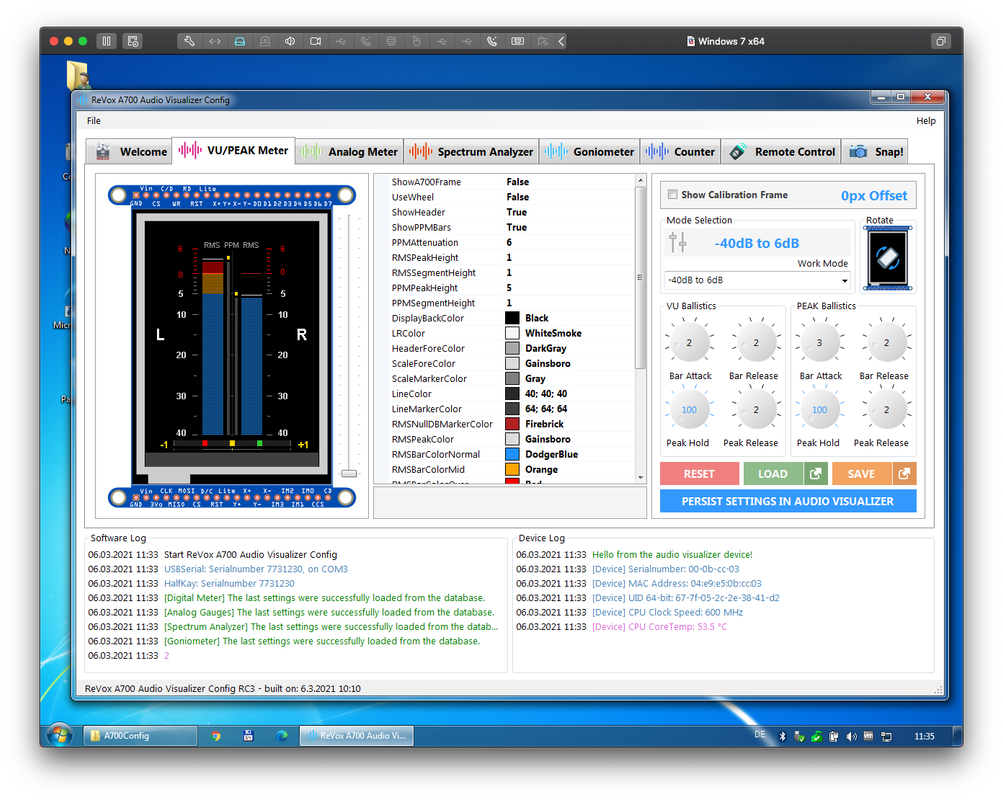Click the DisplayBackColor Black swatch
Screen dimensions: 1003x800
512,318
